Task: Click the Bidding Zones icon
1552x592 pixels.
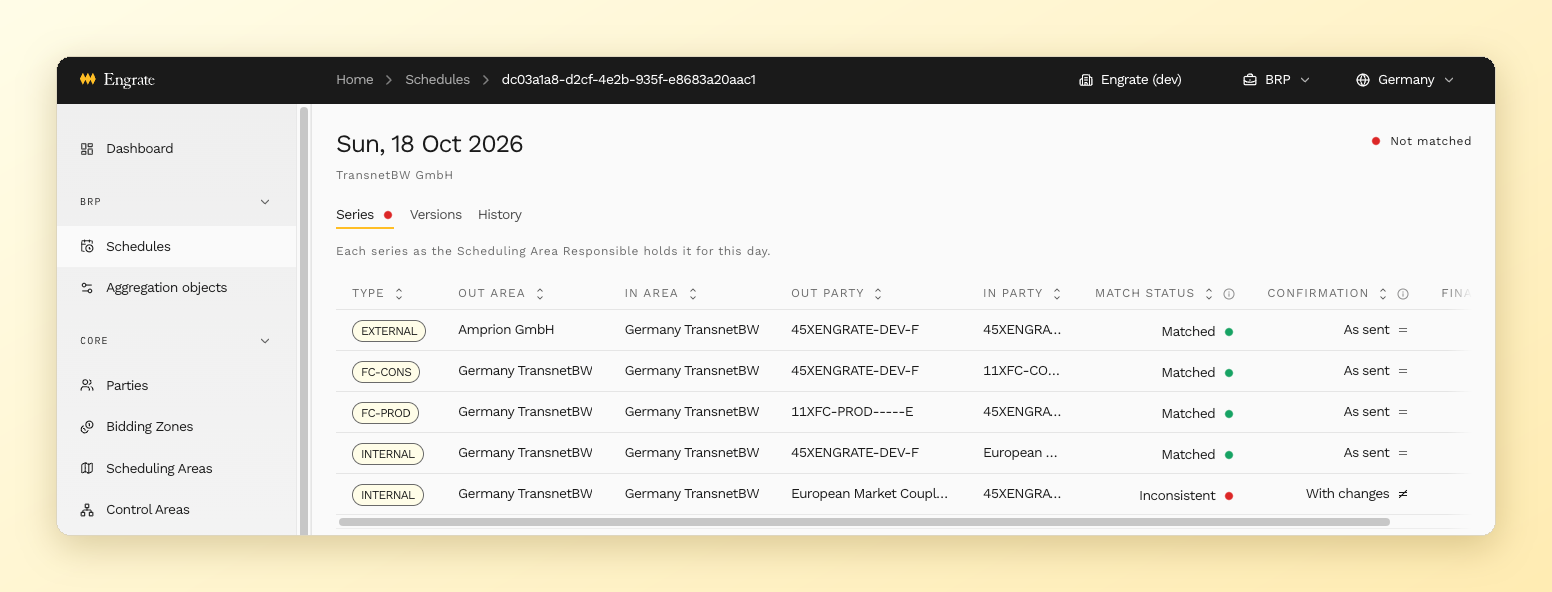Action: click(87, 426)
